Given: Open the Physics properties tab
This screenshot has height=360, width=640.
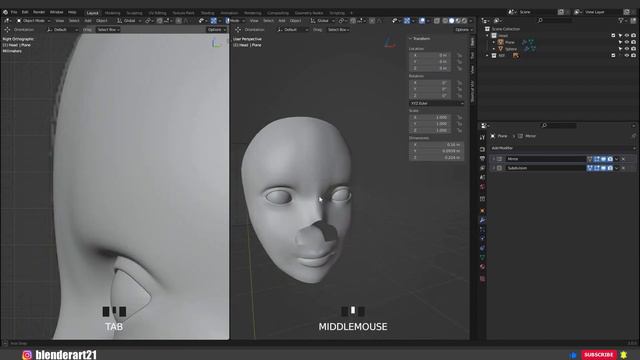Looking at the screenshot, I should coord(482,239).
